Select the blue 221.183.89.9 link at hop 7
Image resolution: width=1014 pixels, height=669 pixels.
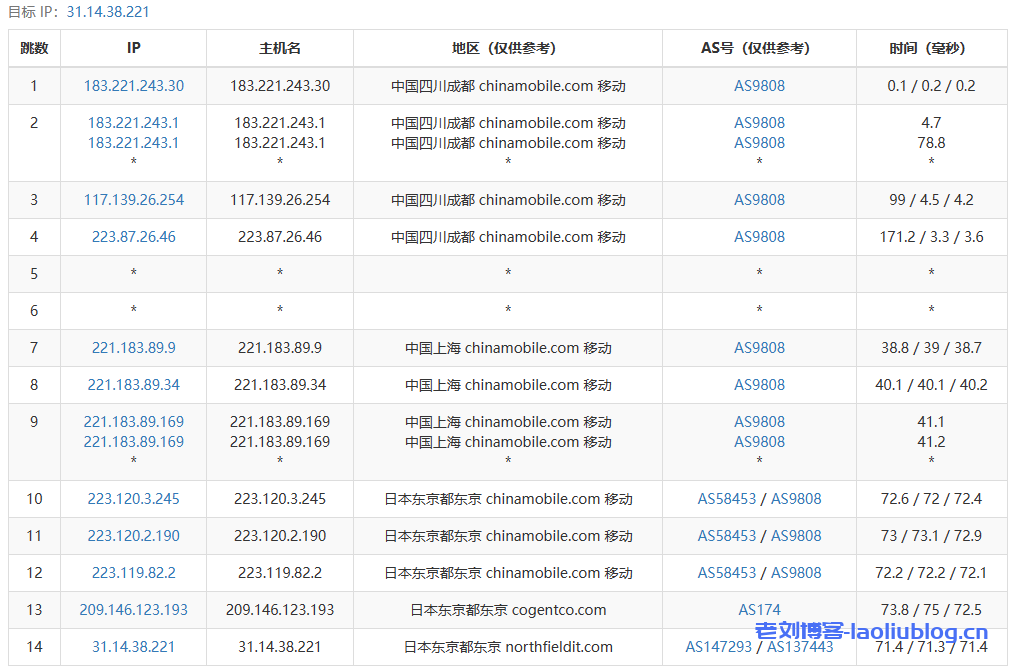click(134, 348)
